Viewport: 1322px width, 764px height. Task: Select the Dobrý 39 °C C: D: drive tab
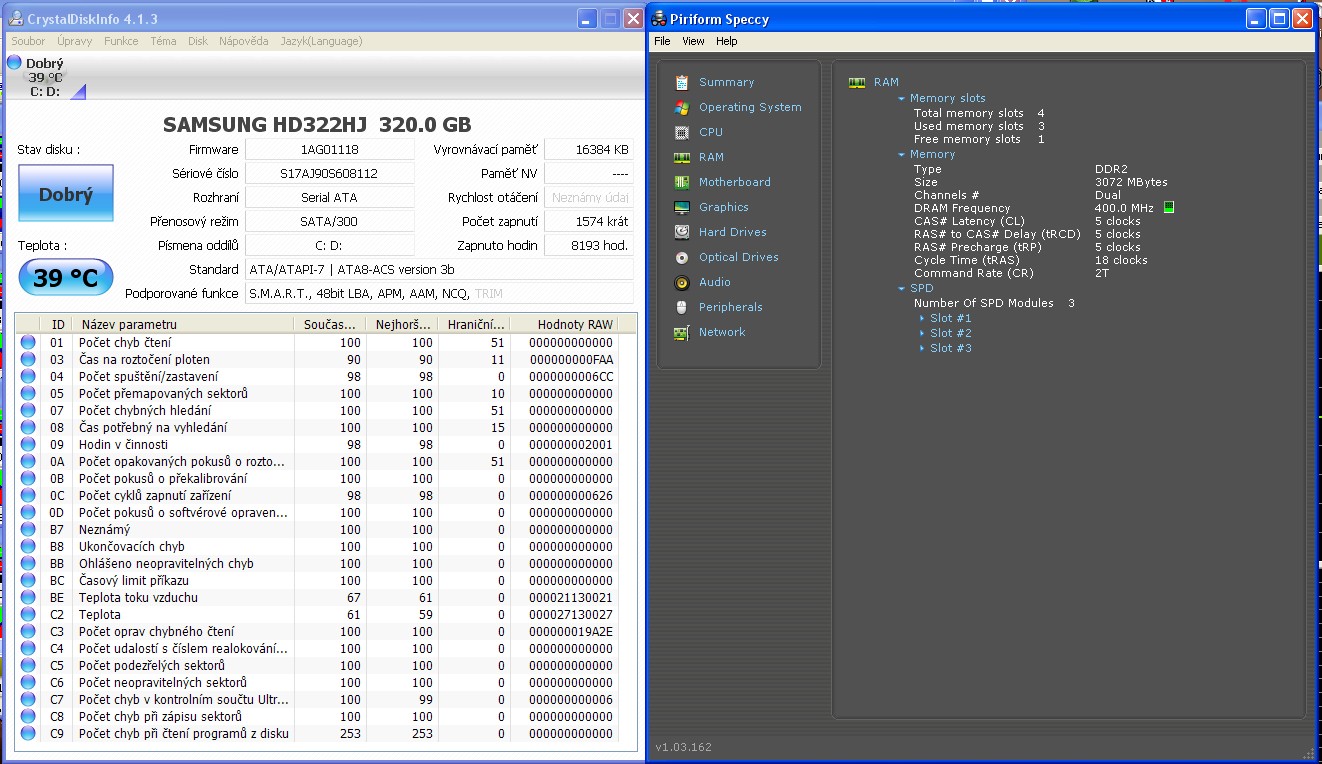point(45,77)
